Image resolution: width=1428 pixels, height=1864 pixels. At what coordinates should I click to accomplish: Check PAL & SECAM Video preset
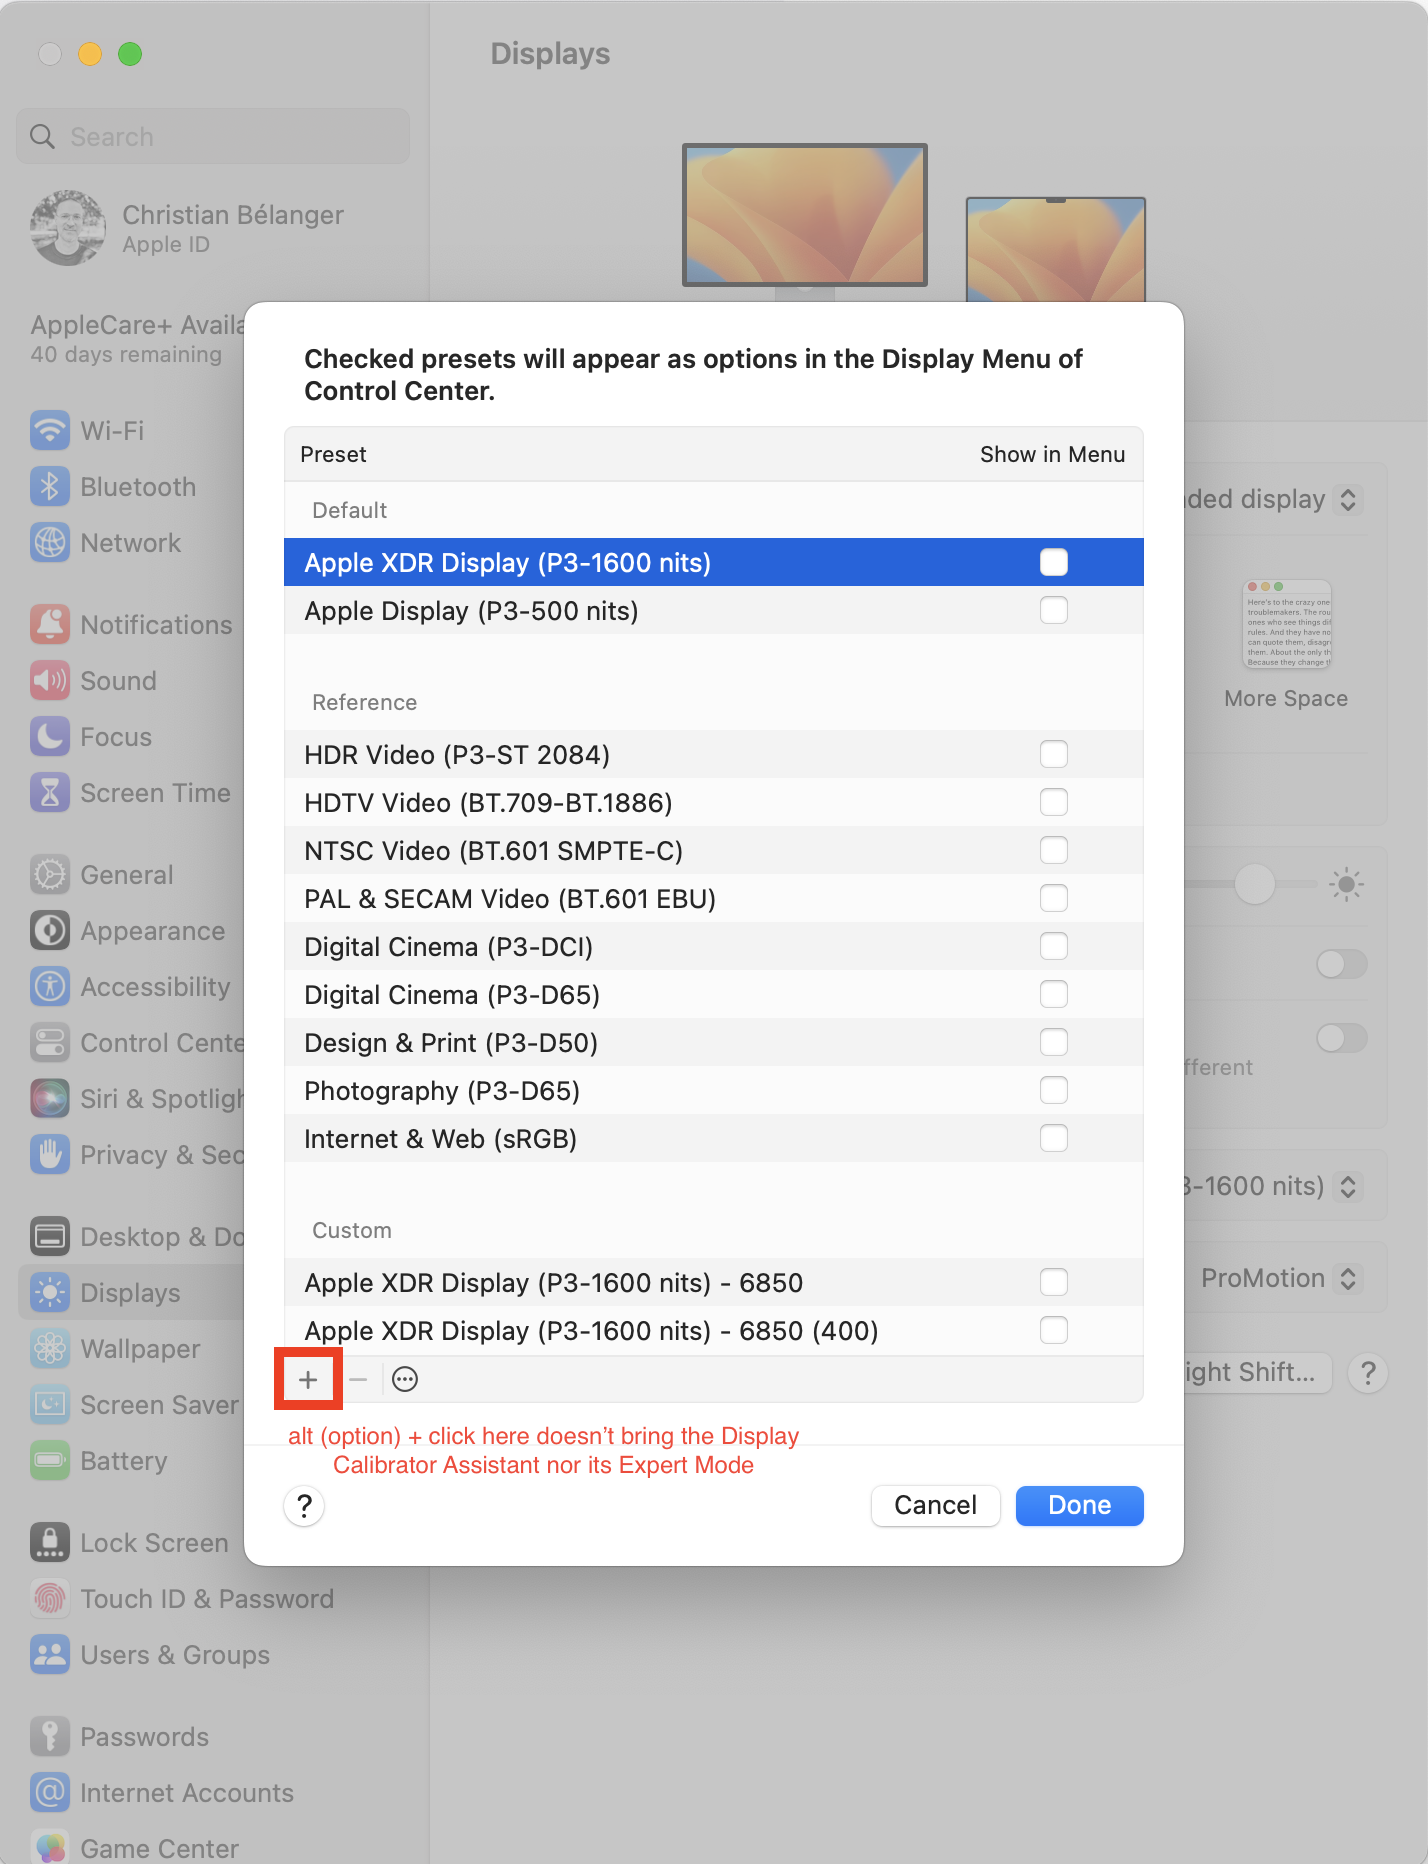pos(1054,898)
